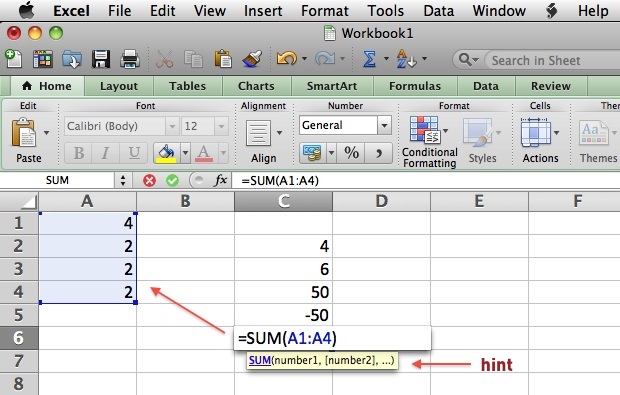This screenshot has width=620, height=395.
Task: Expand Align options dropdown arrow
Action: pyautogui.click(x=280, y=133)
